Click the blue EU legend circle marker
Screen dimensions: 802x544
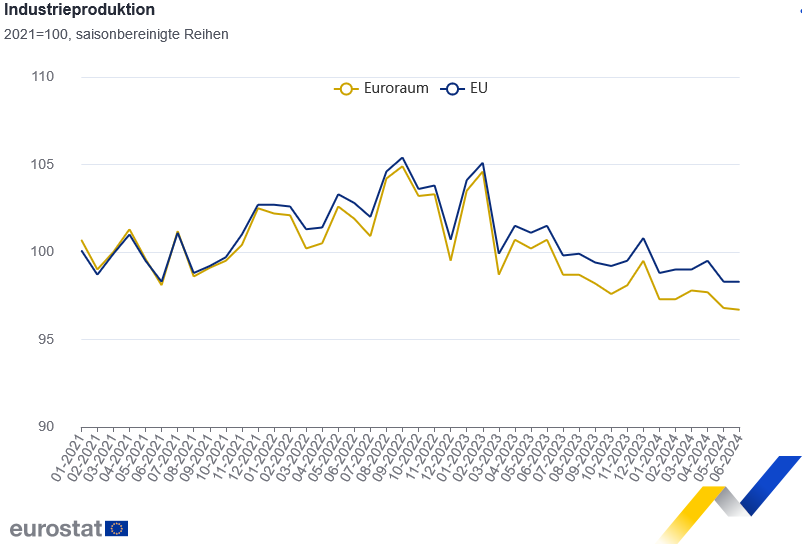point(452,88)
